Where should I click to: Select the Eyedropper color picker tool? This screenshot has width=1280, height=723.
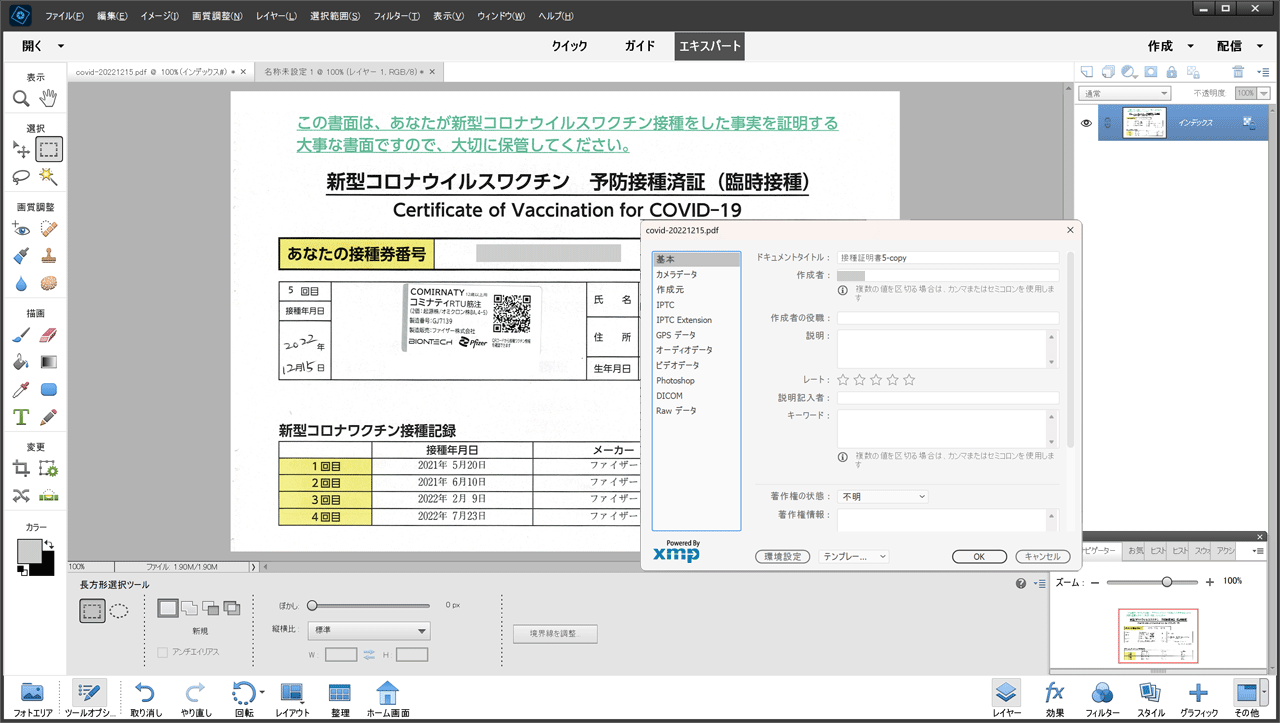coord(21,389)
